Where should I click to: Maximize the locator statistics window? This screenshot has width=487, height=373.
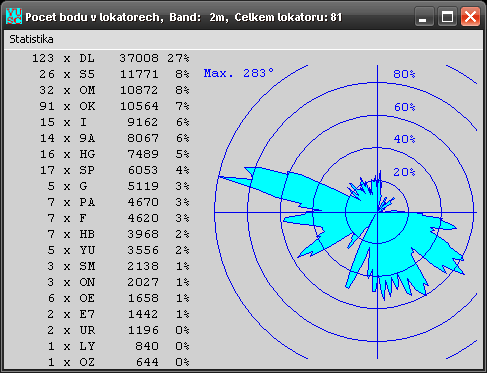pos(447,17)
